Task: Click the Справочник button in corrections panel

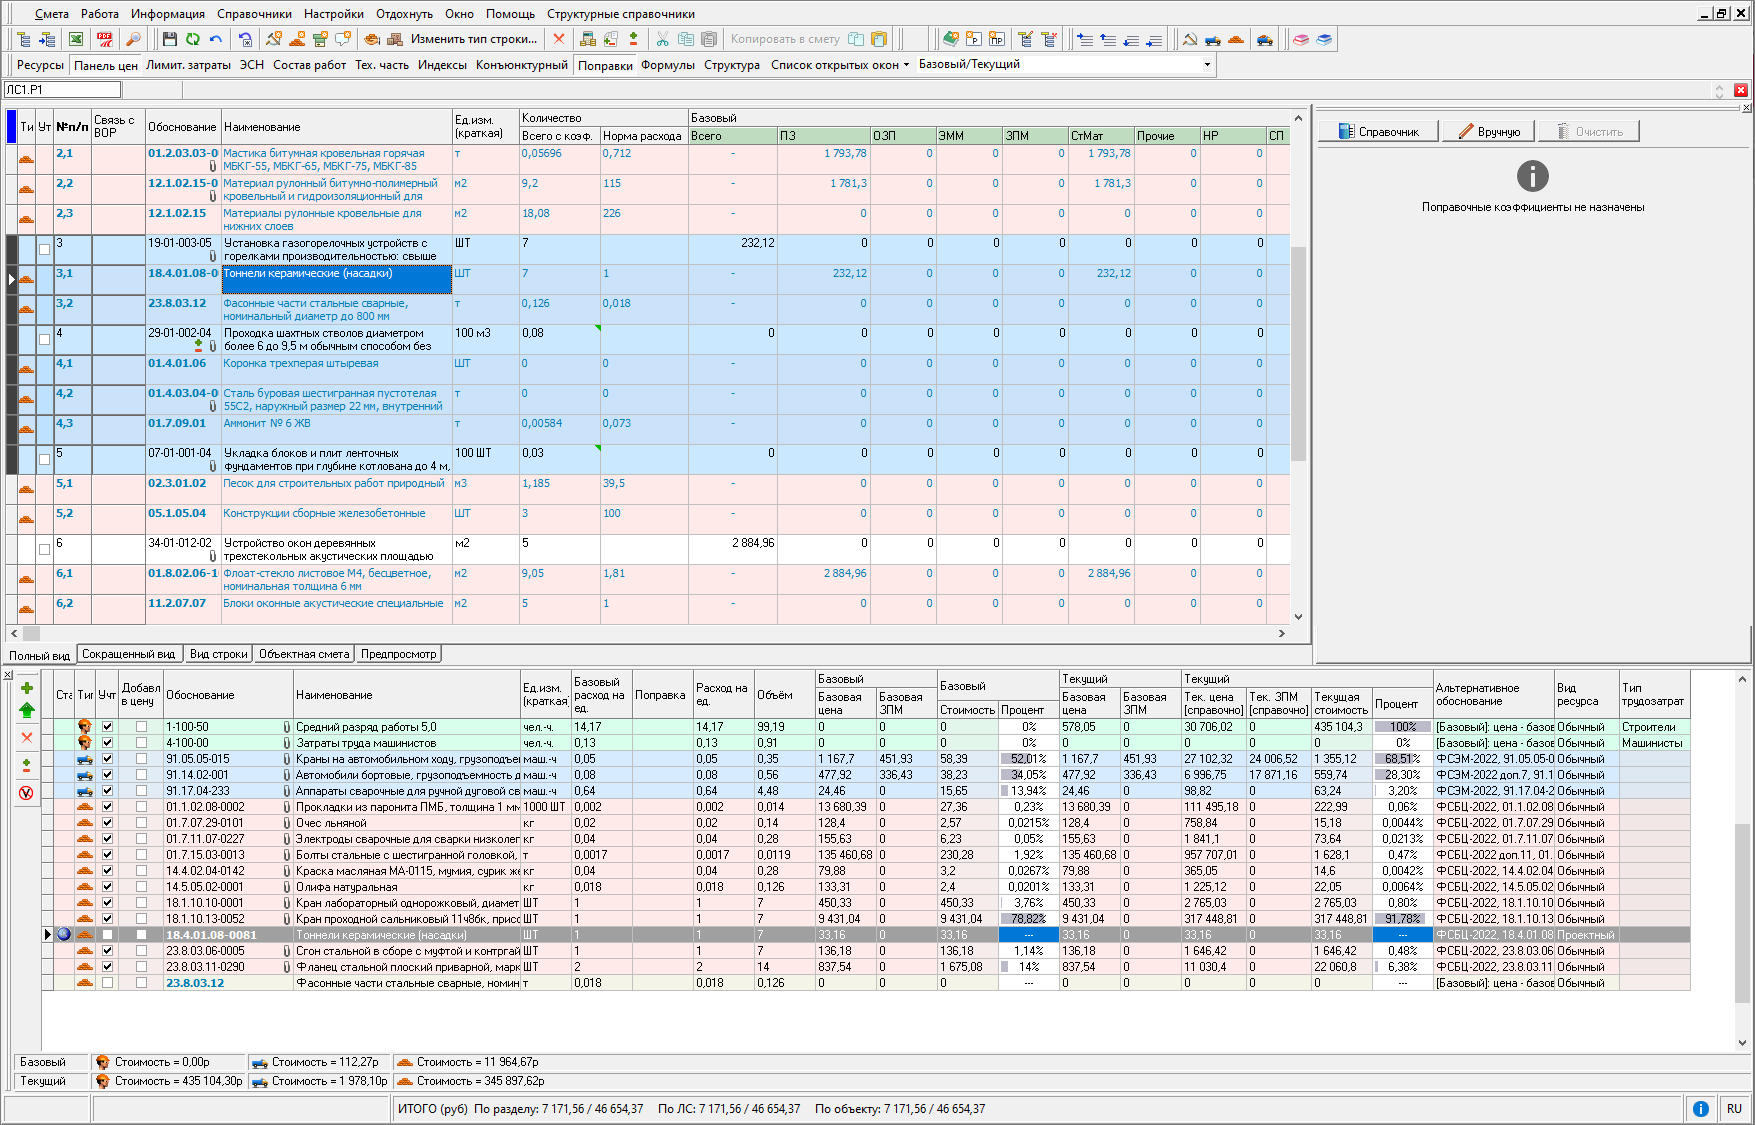Action: (x=1378, y=131)
